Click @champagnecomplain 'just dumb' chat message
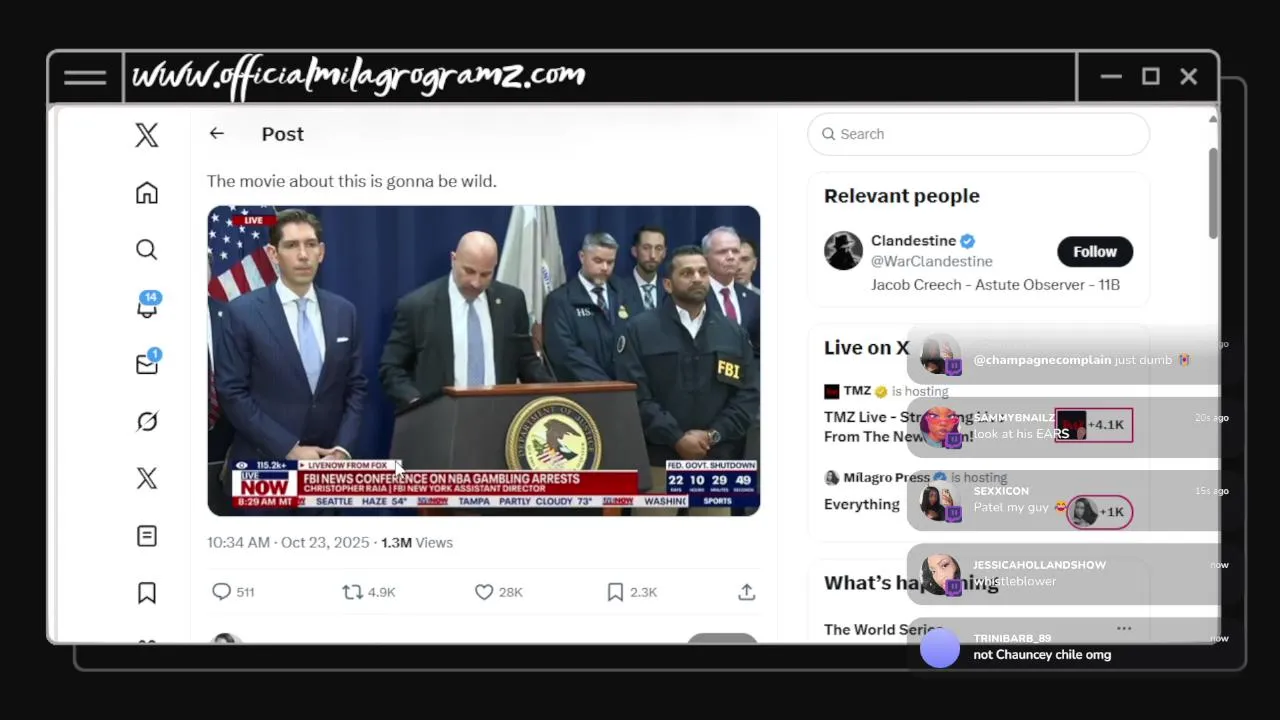This screenshot has width=1280, height=720. [1082, 360]
